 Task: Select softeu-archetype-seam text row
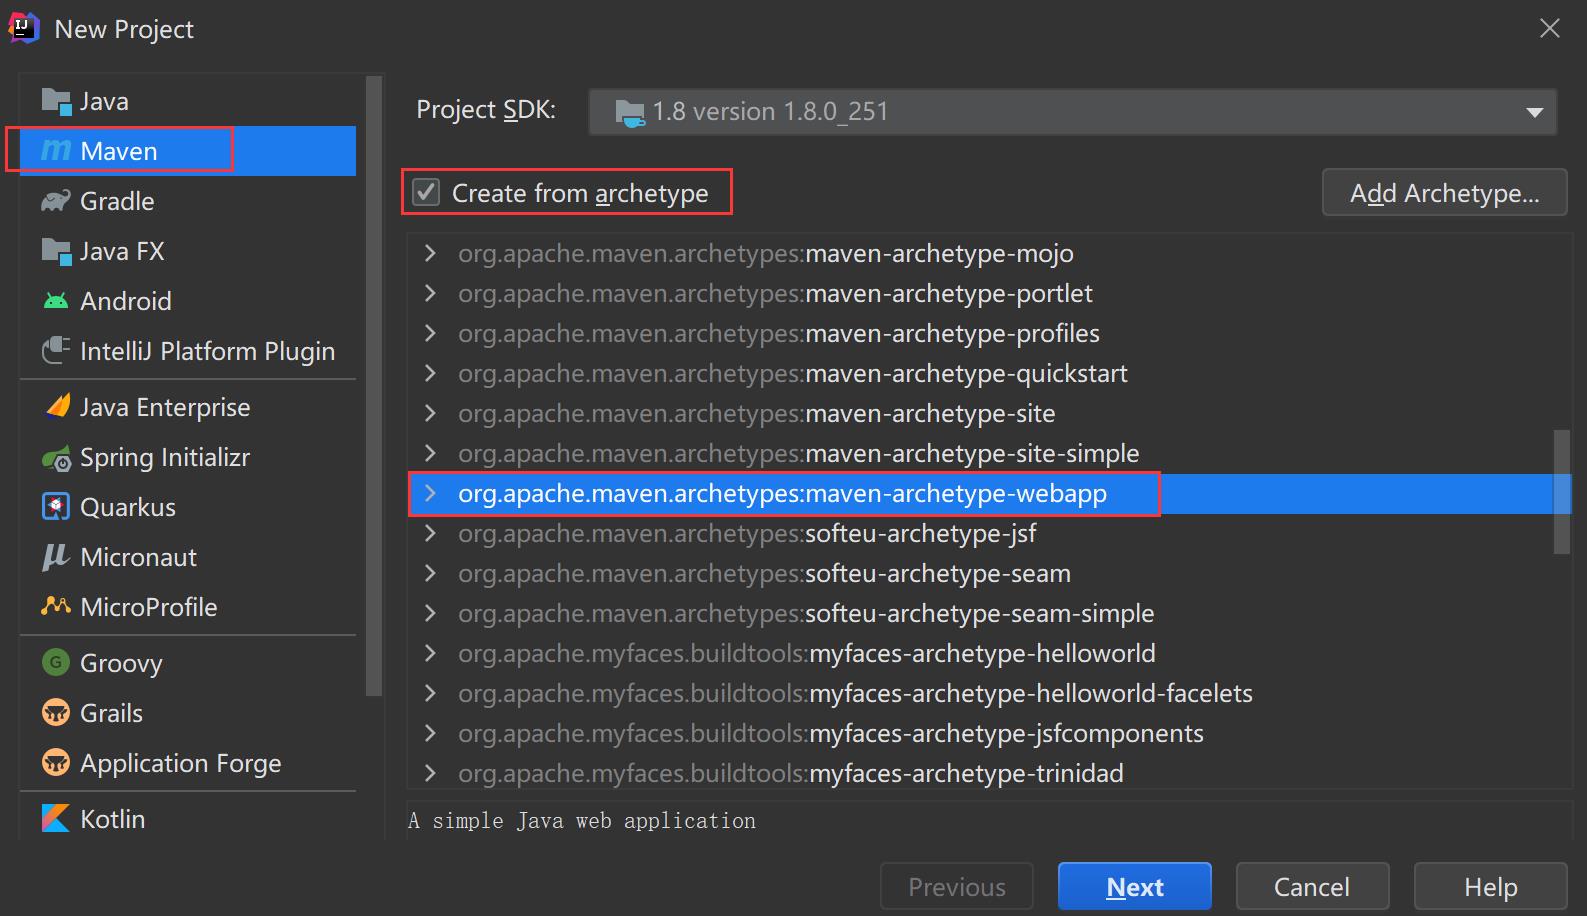pyautogui.click(x=765, y=573)
